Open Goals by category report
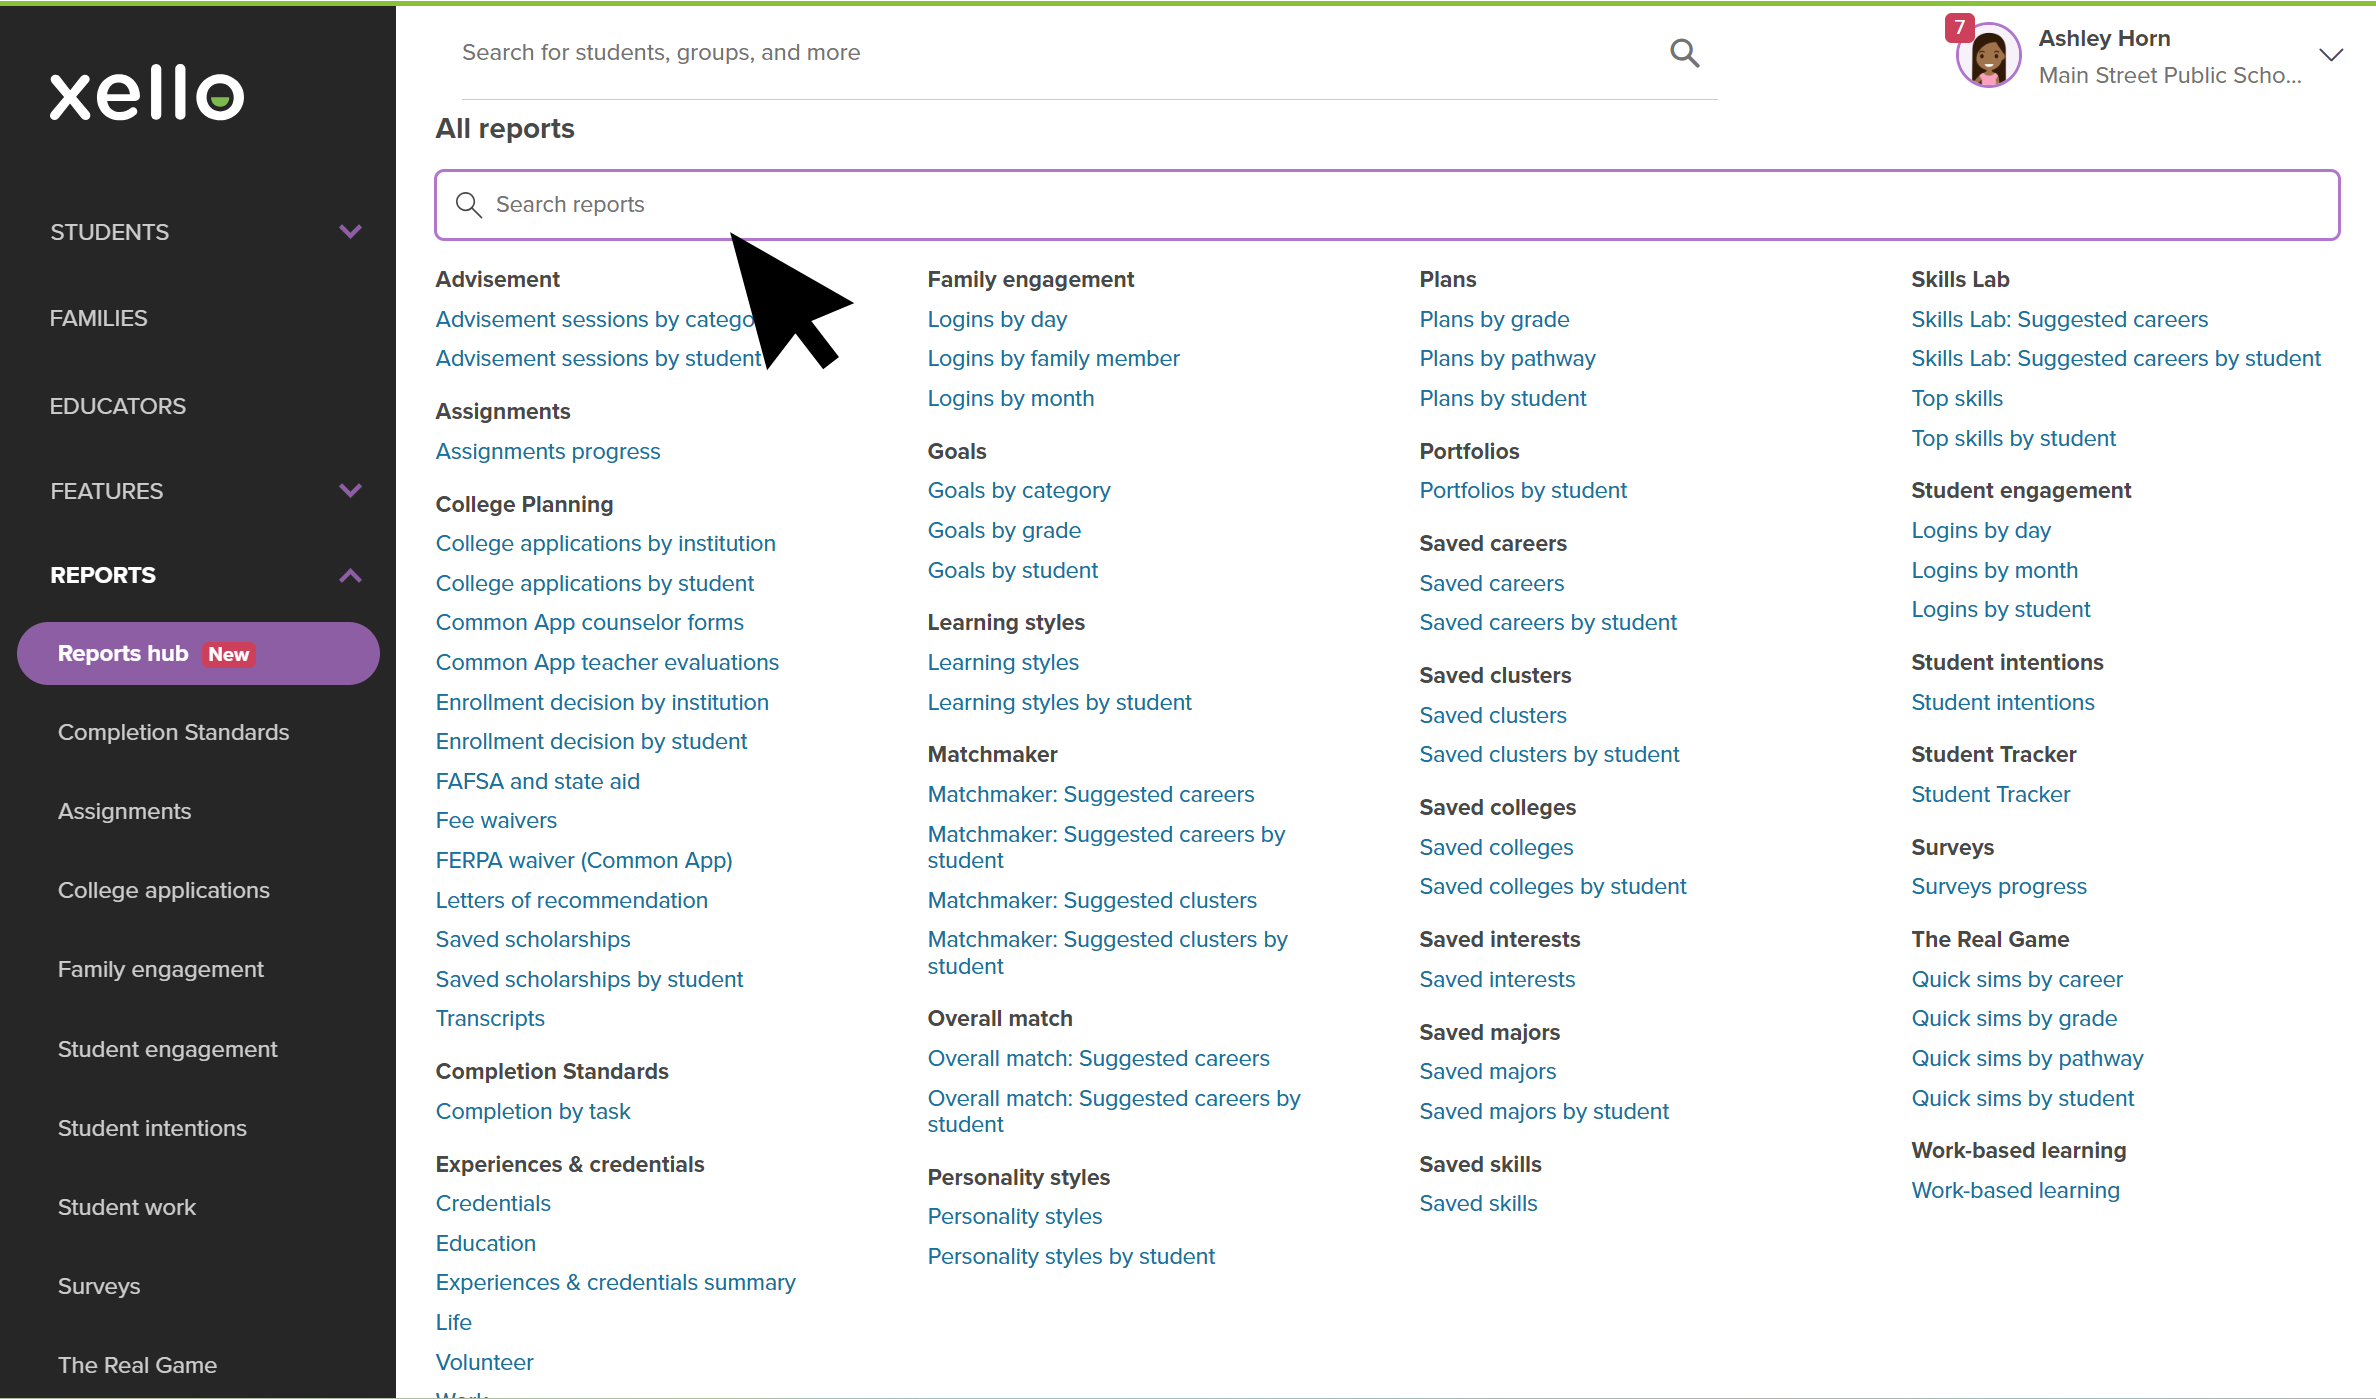Viewport: 2376px width, 1399px height. [x=1019, y=490]
